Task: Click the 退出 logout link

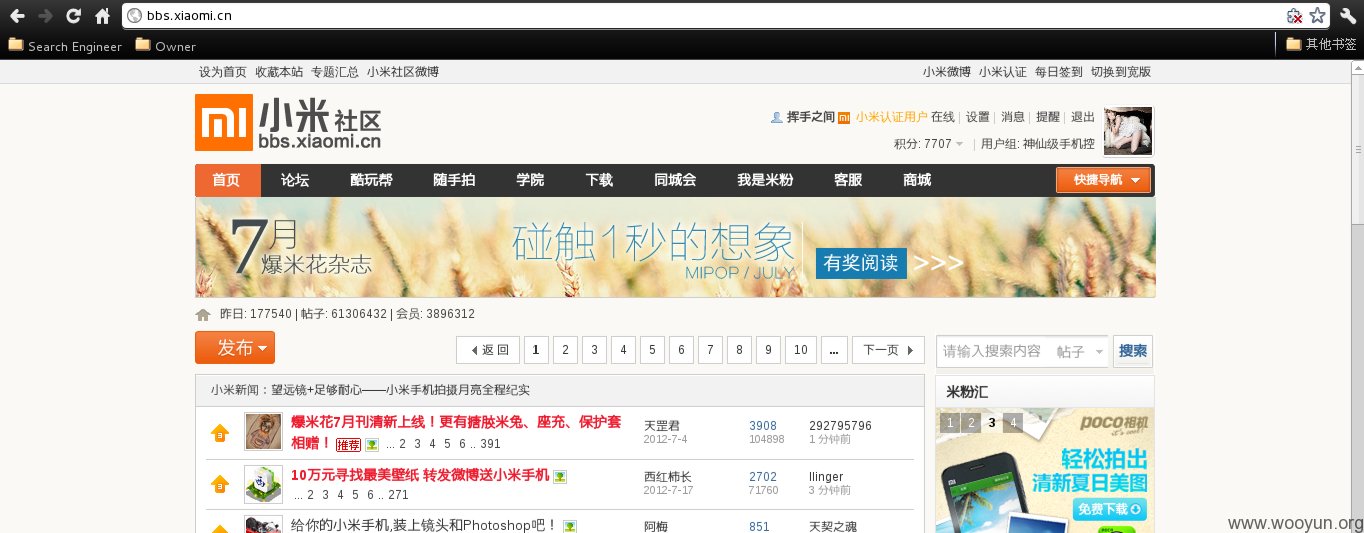Action: (1083, 117)
